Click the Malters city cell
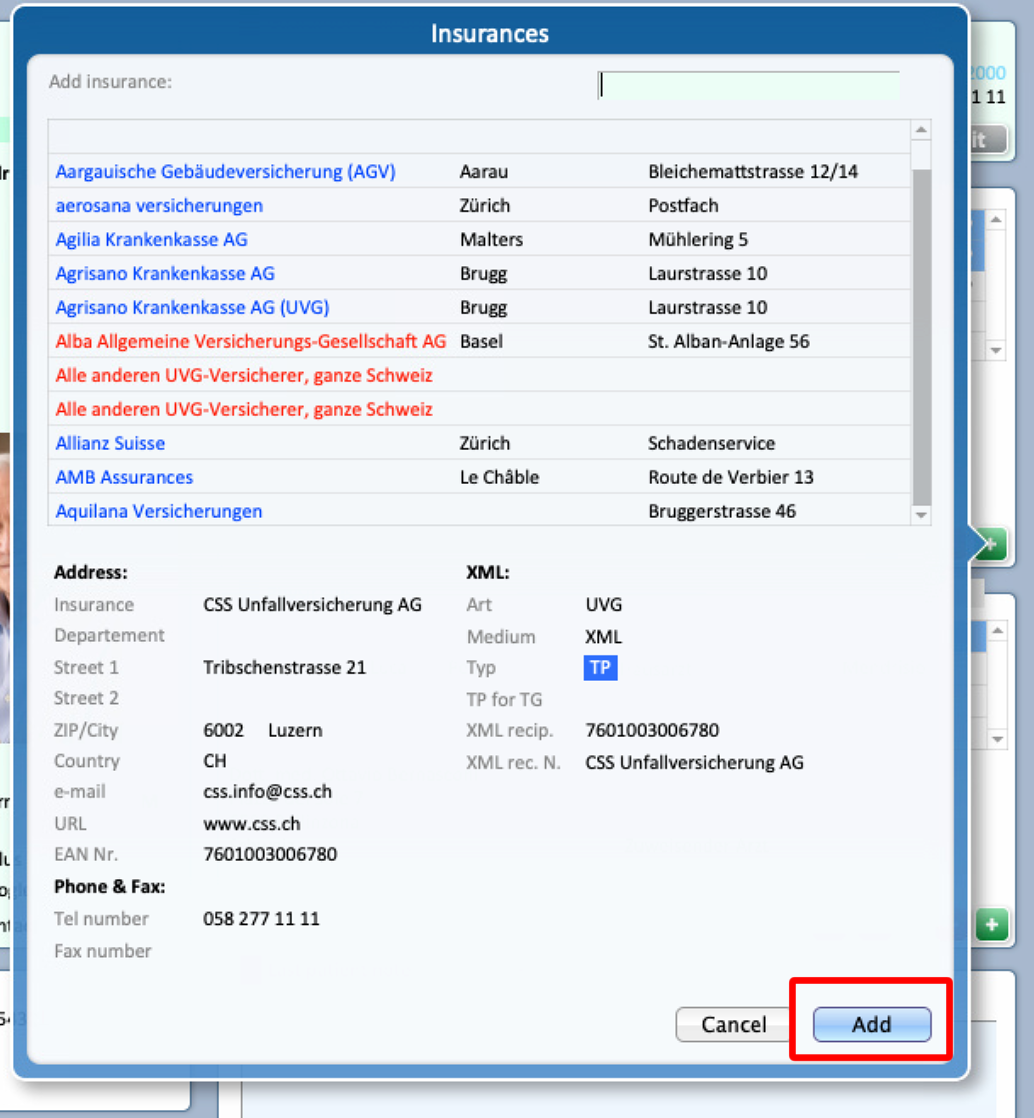 click(491, 240)
